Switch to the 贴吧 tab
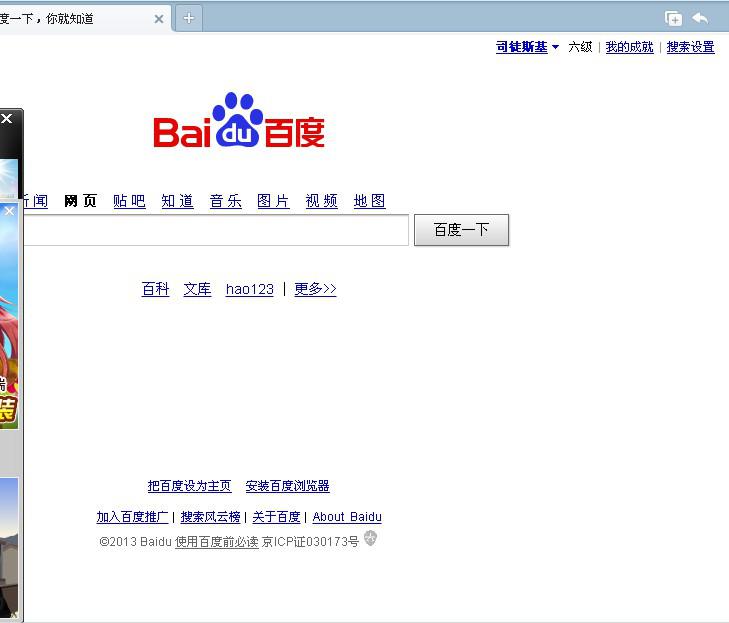The image size is (729, 623). point(129,201)
